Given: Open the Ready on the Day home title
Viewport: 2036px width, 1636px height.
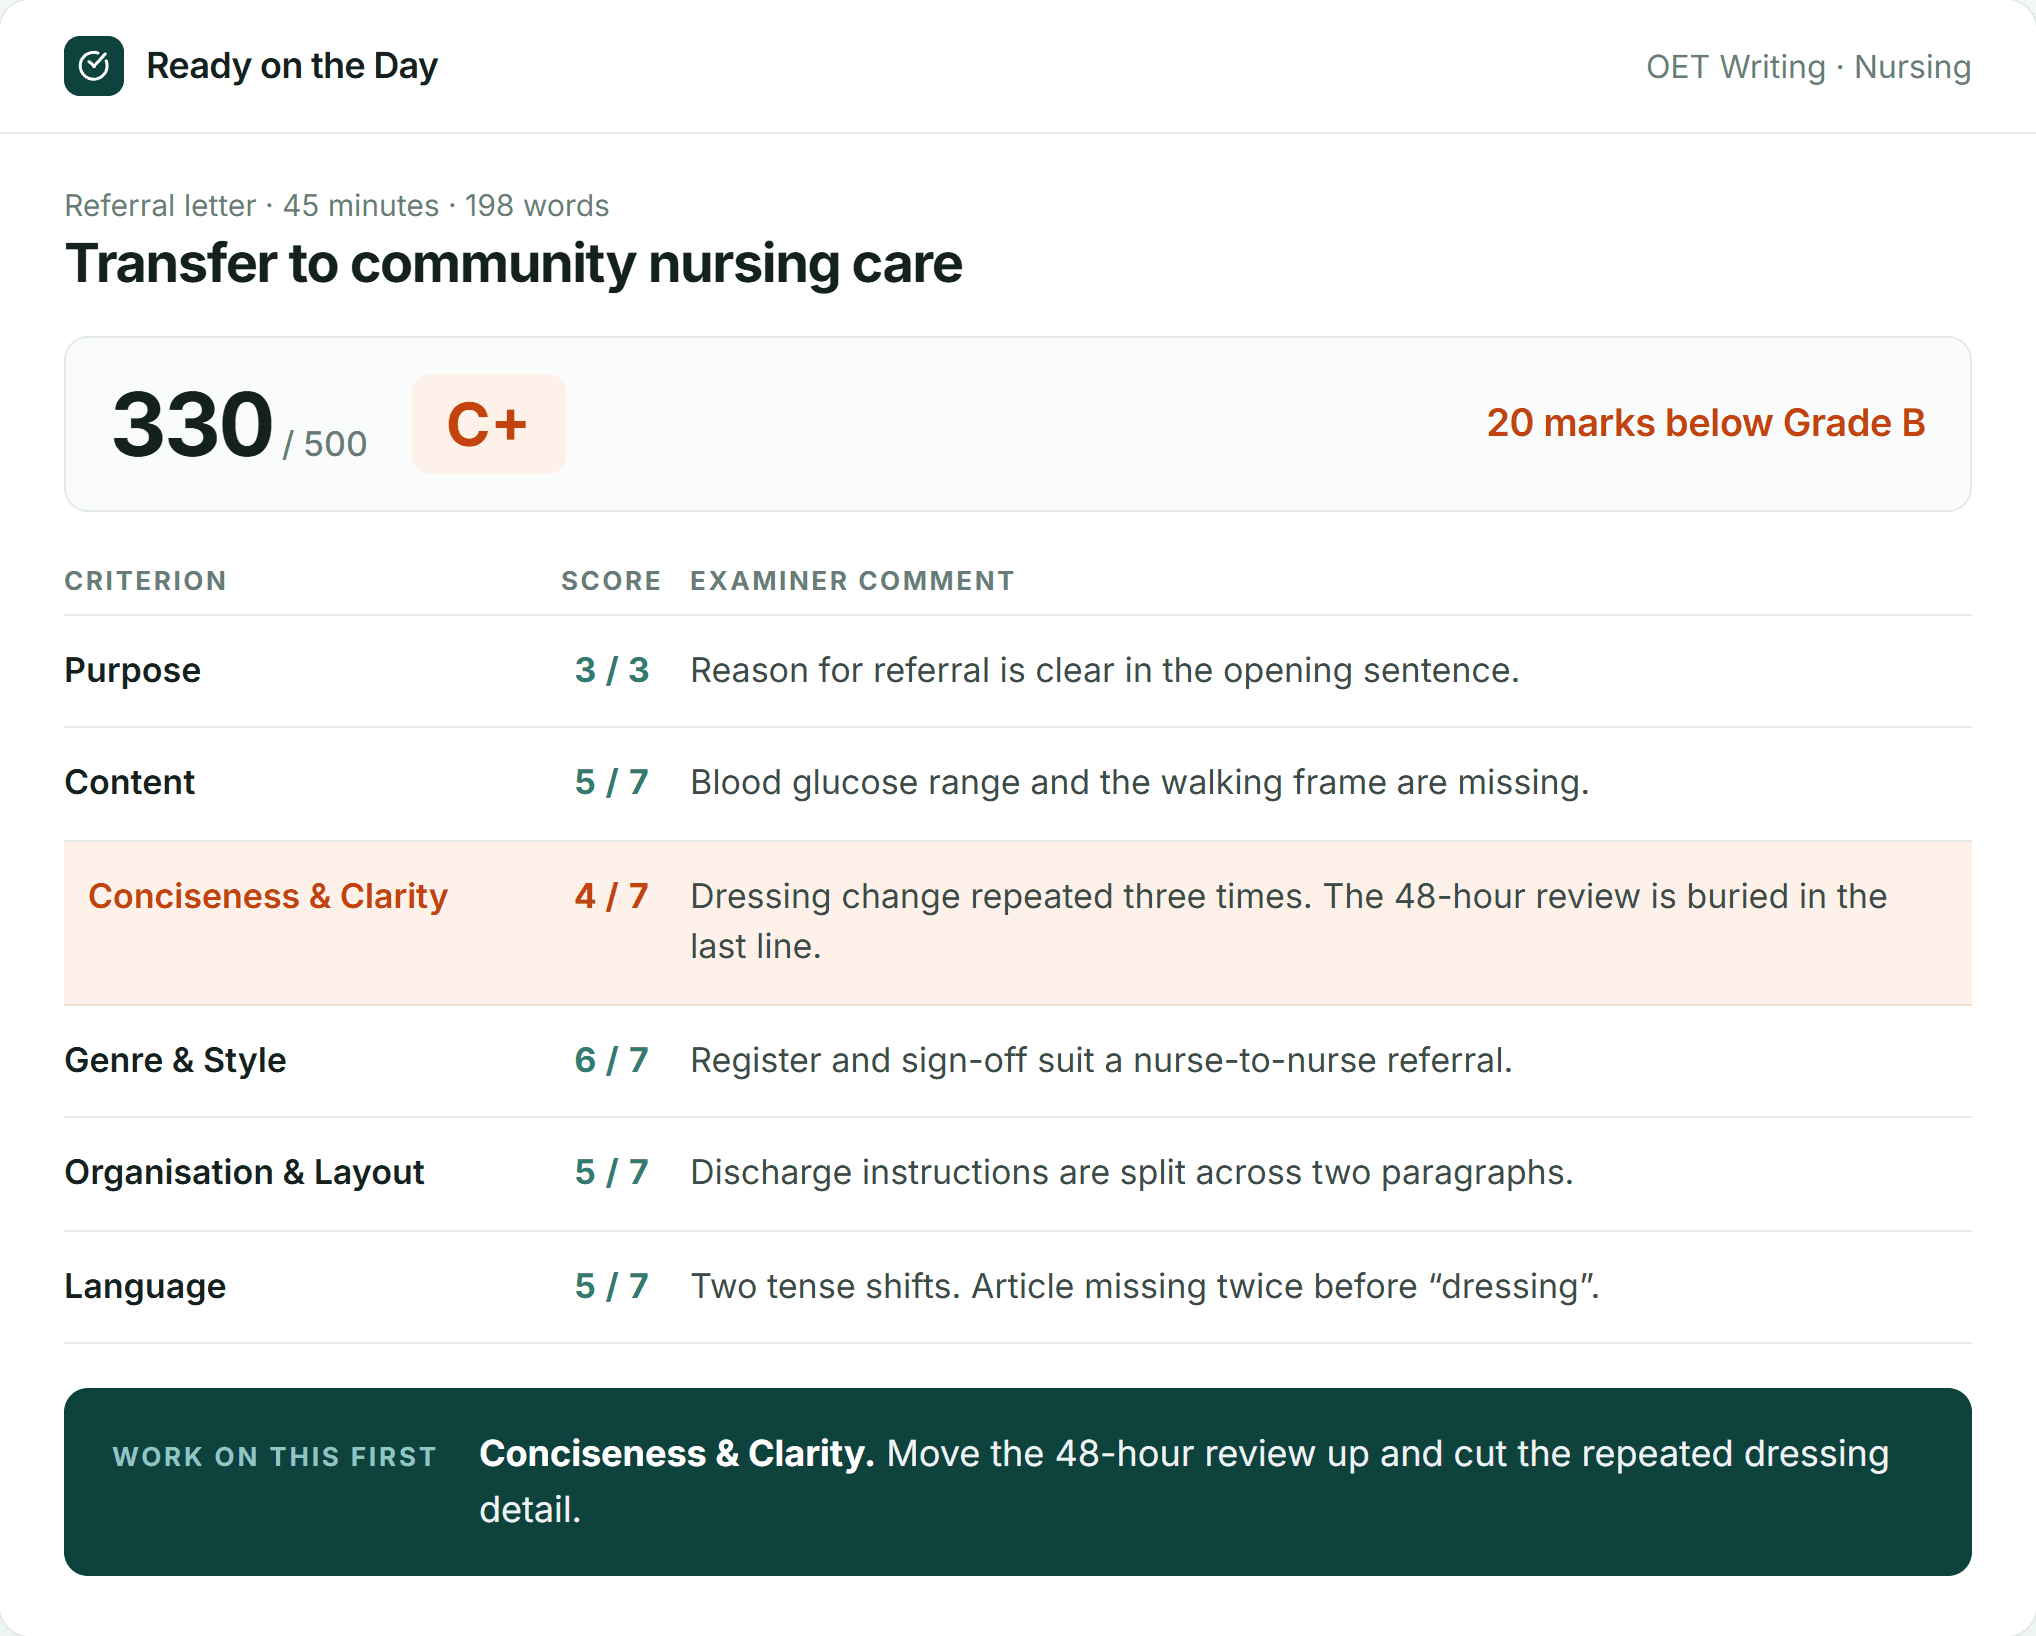Looking at the screenshot, I should (x=292, y=66).
